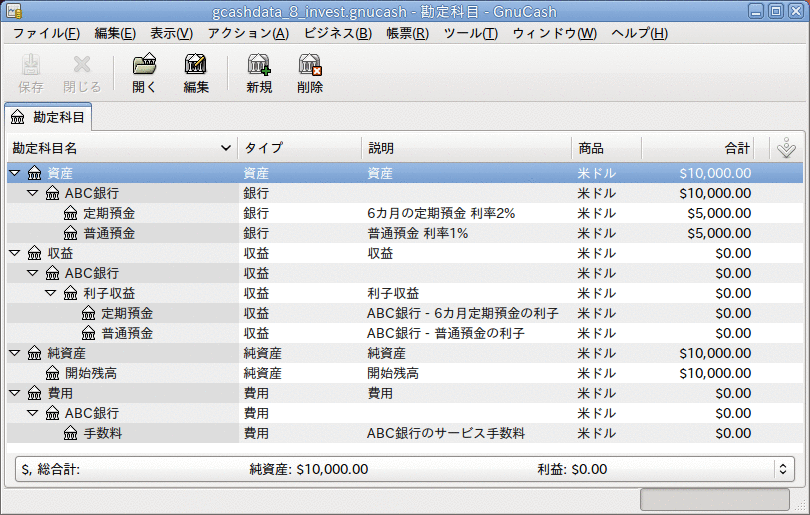This screenshot has width=810, height=515.
Task: Select 普通預金 row with 利率1% description
Action: tap(405, 233)
